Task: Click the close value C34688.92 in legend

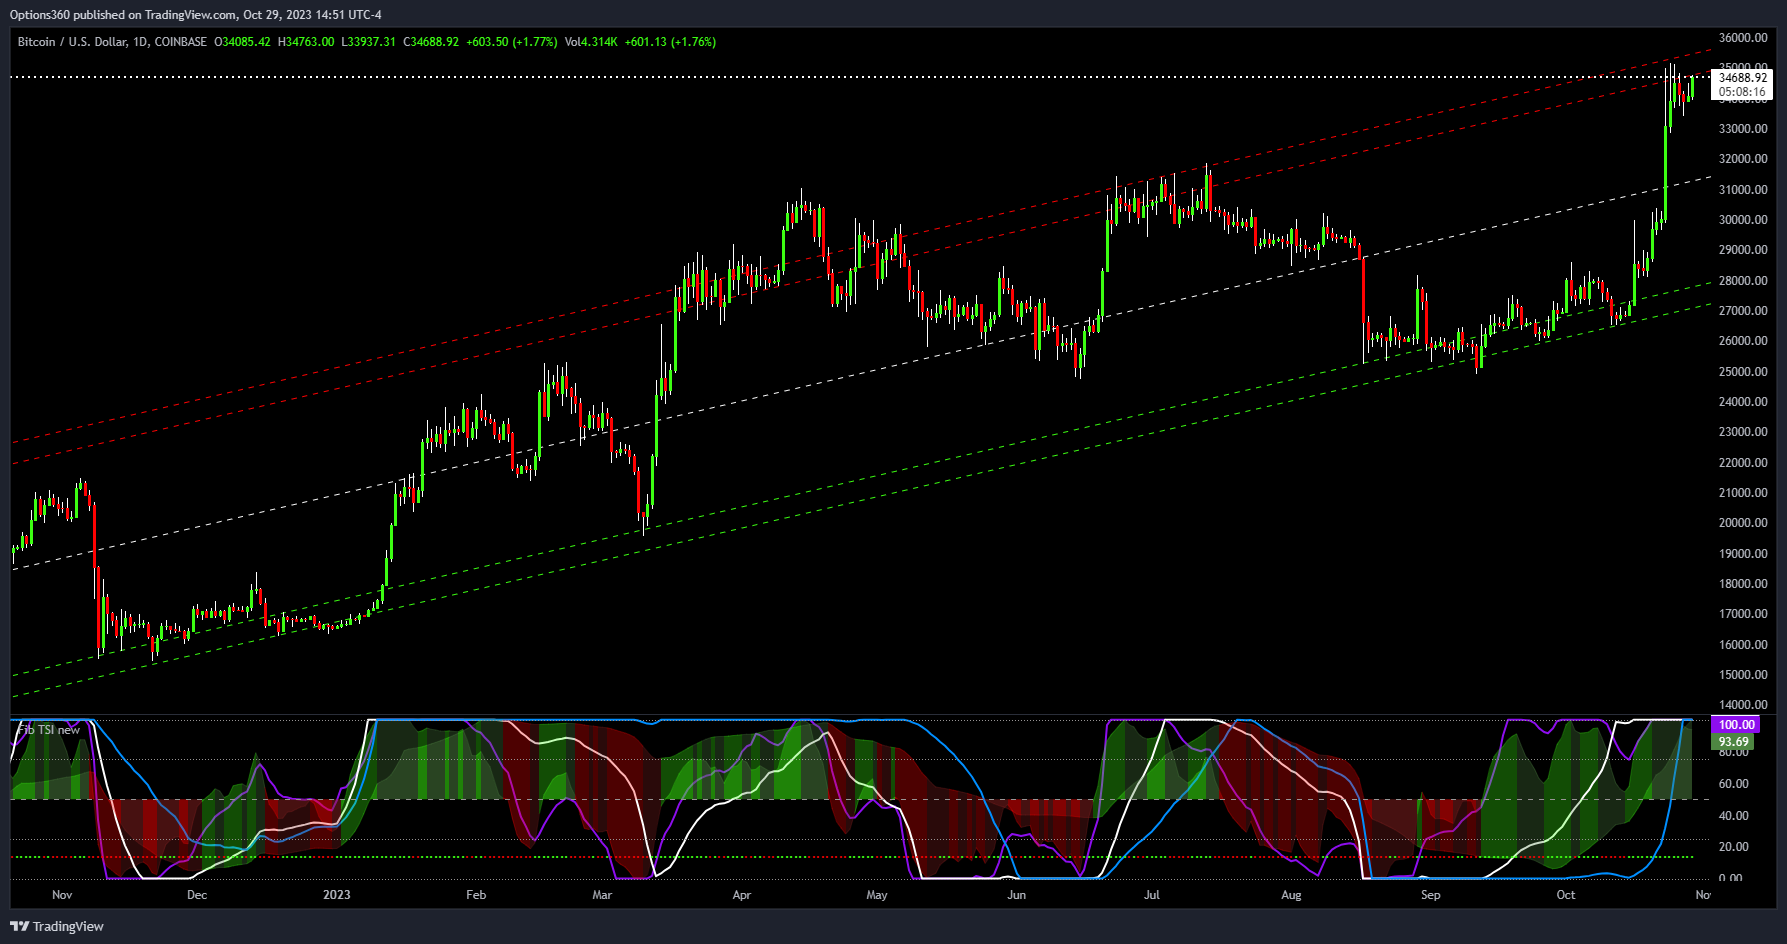Action: click(431, 42)
